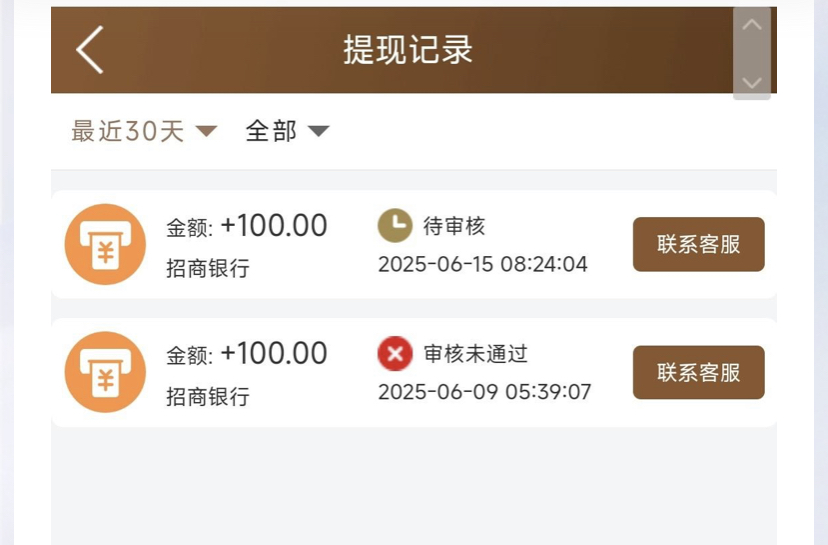This screenshot has width=828, height=545.
Task: Tap the withdrawal icon of the 06-15 record
Action: 105,245
